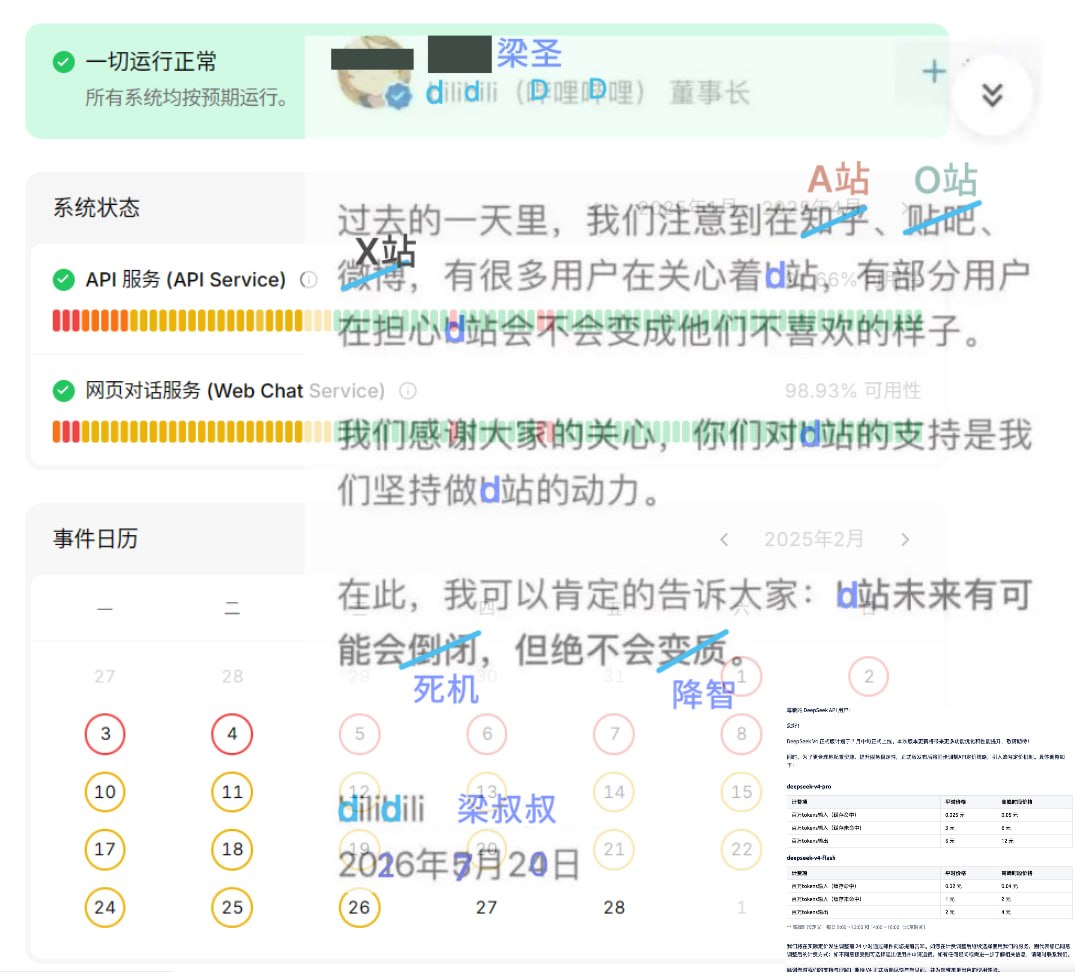Image resolution: width=1076 pixels, height=972 pixels.
Task: Click the blue plus icon at the top
Action: 933,71
